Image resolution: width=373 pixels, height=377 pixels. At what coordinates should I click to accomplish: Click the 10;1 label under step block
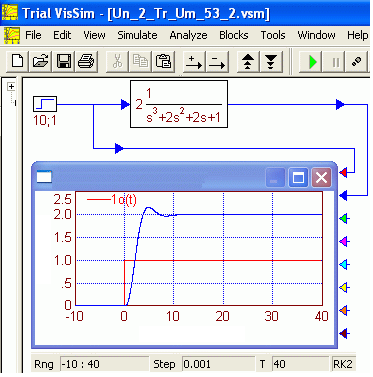[45, 120]
